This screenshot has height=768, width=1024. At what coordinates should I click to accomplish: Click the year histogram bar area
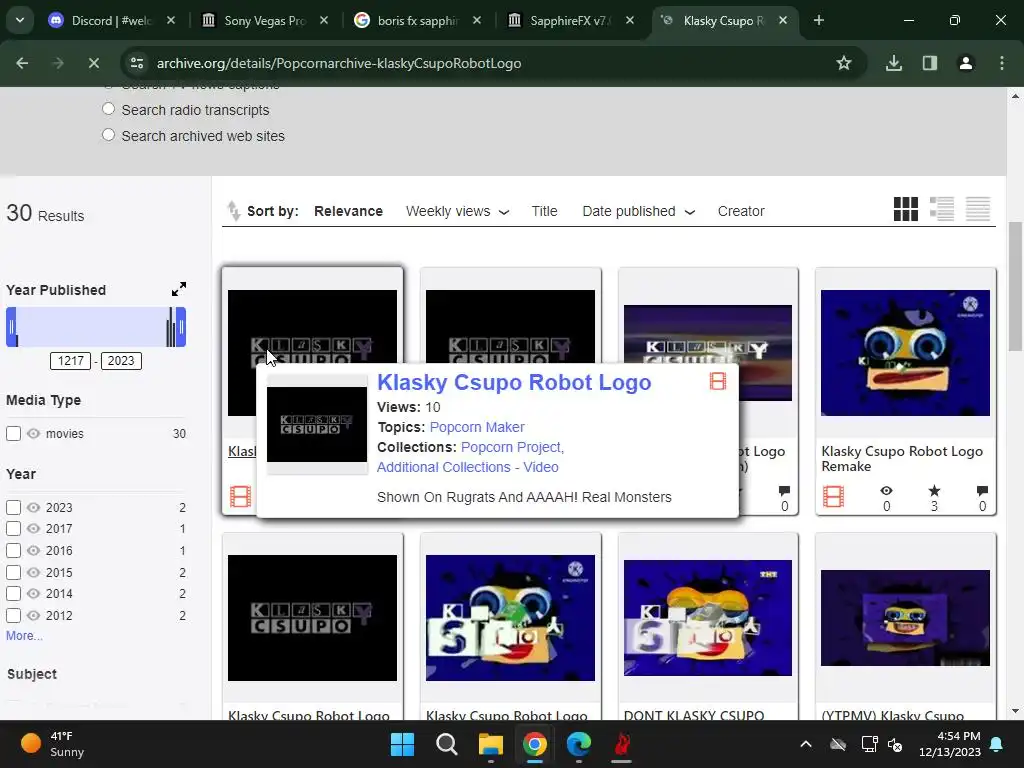click(96, 327)
